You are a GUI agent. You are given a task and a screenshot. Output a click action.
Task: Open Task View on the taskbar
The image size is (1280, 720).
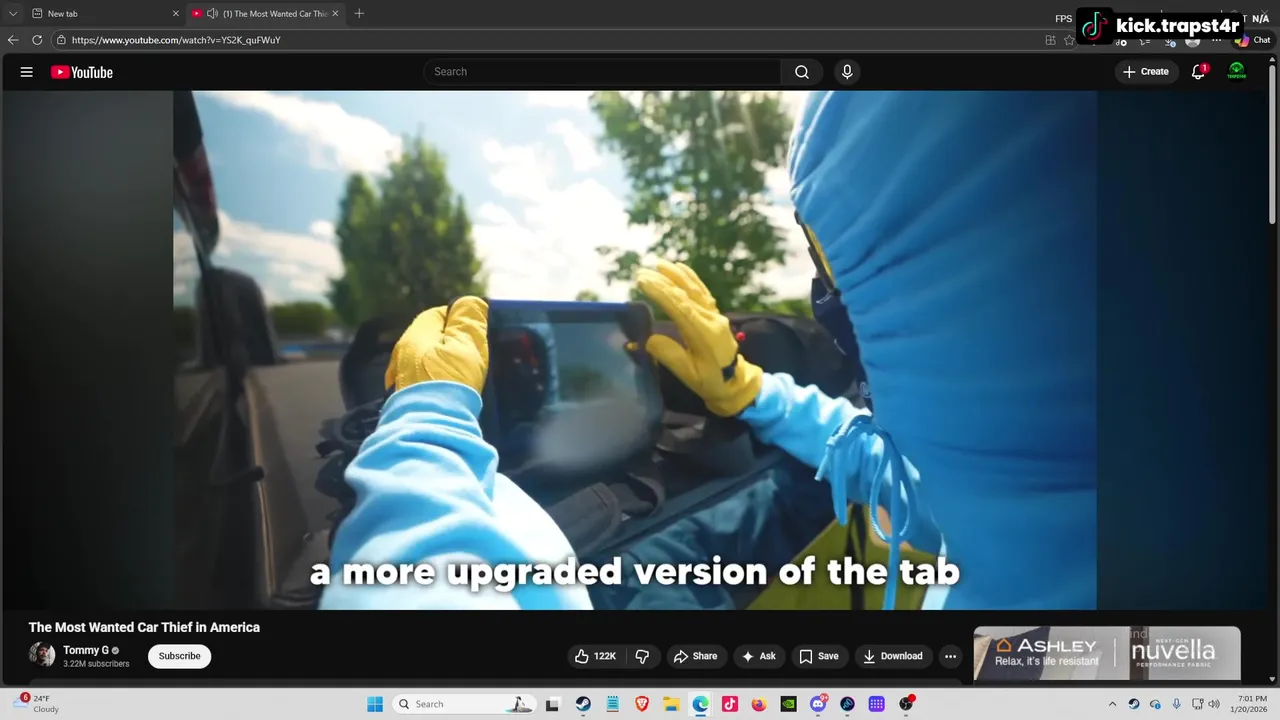click(x=552, y=704)
